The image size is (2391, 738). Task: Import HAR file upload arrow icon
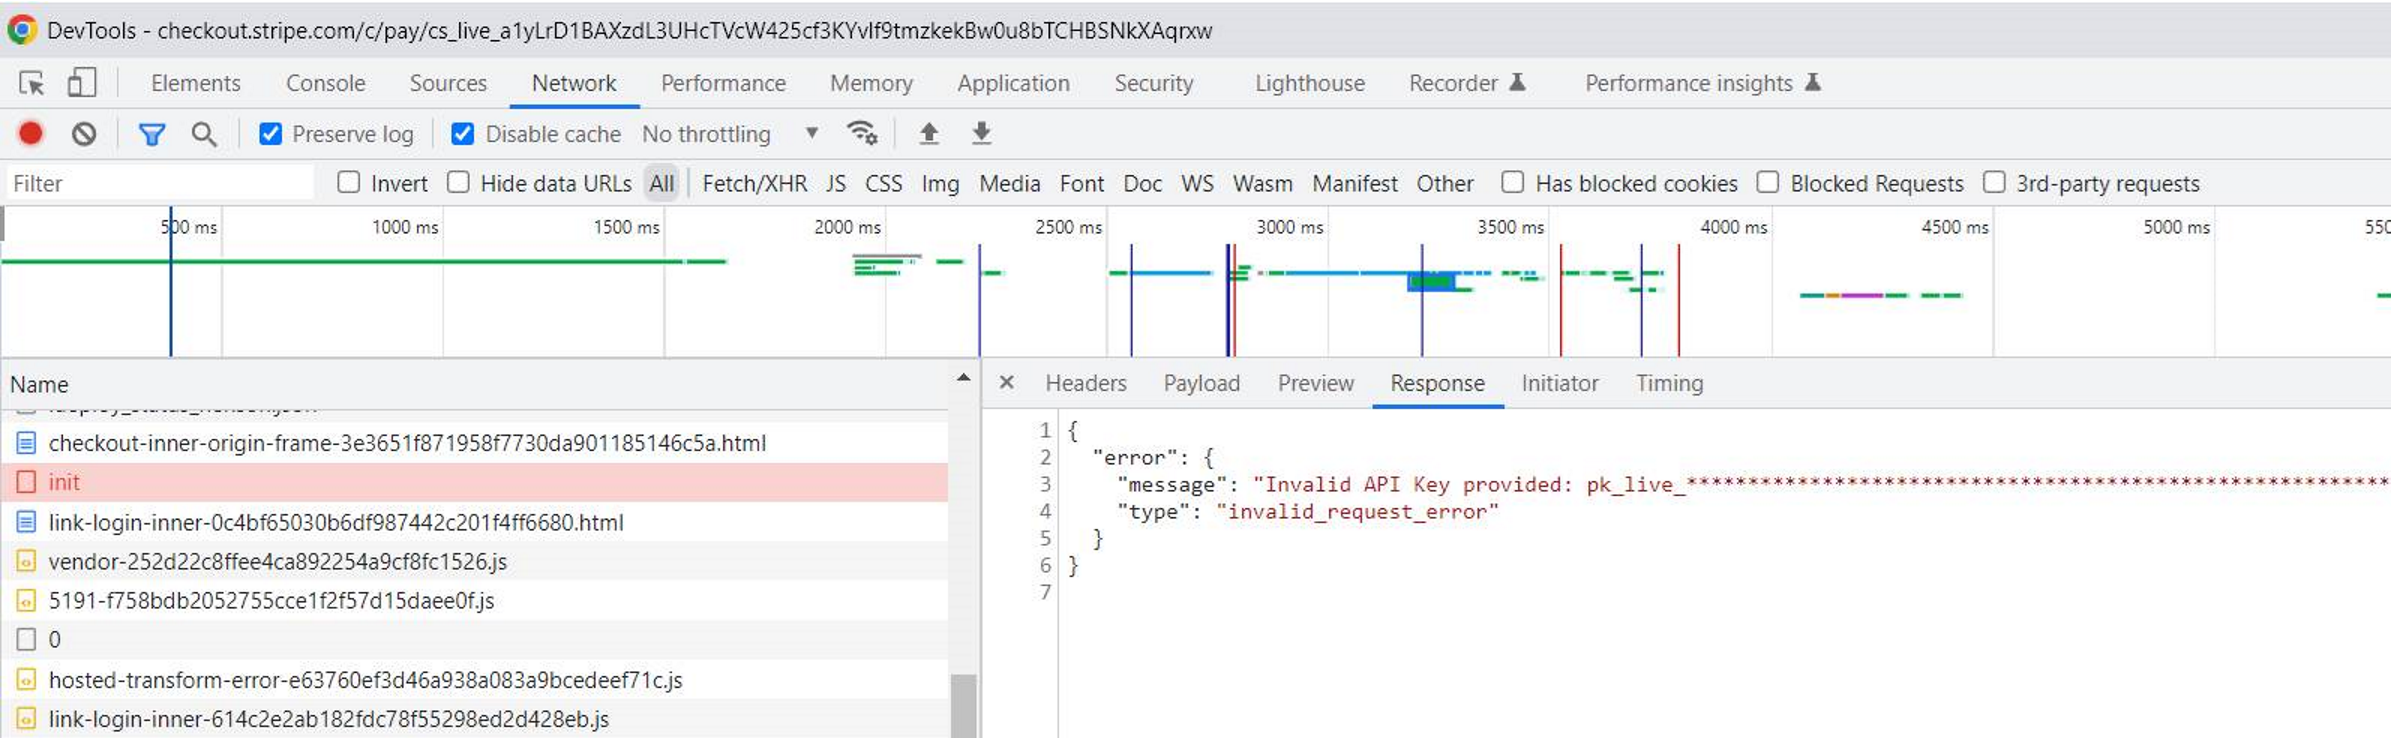click(929, 133)
